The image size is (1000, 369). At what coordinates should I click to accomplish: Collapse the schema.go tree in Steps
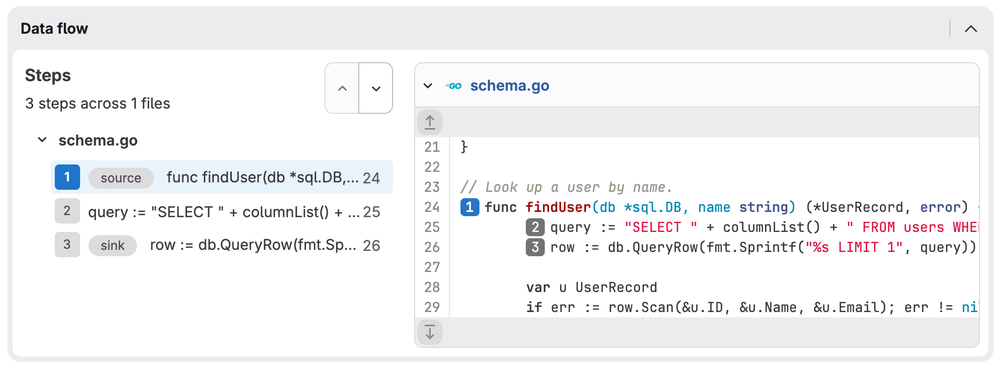tap(42, 140)
